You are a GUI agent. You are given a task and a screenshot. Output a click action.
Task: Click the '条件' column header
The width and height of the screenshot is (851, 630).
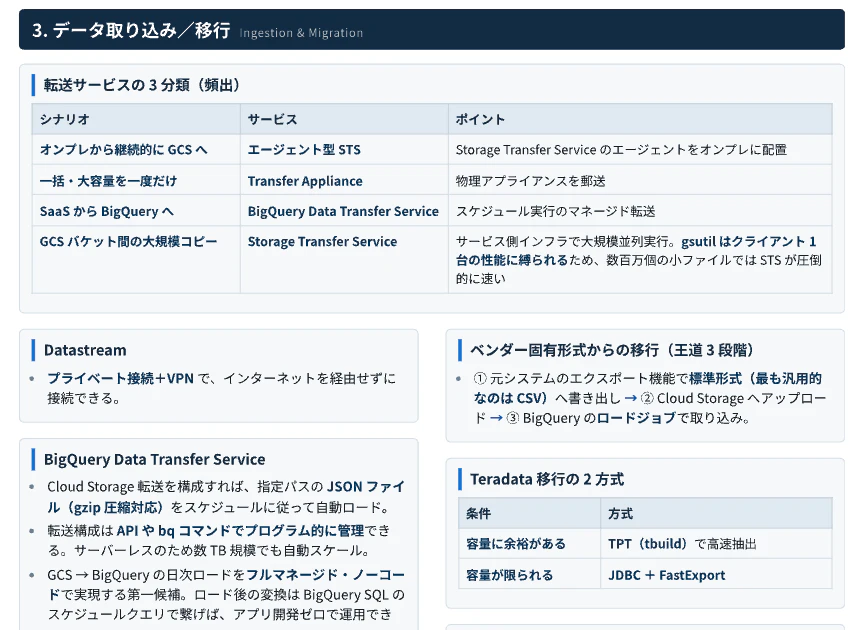[529, 513]
